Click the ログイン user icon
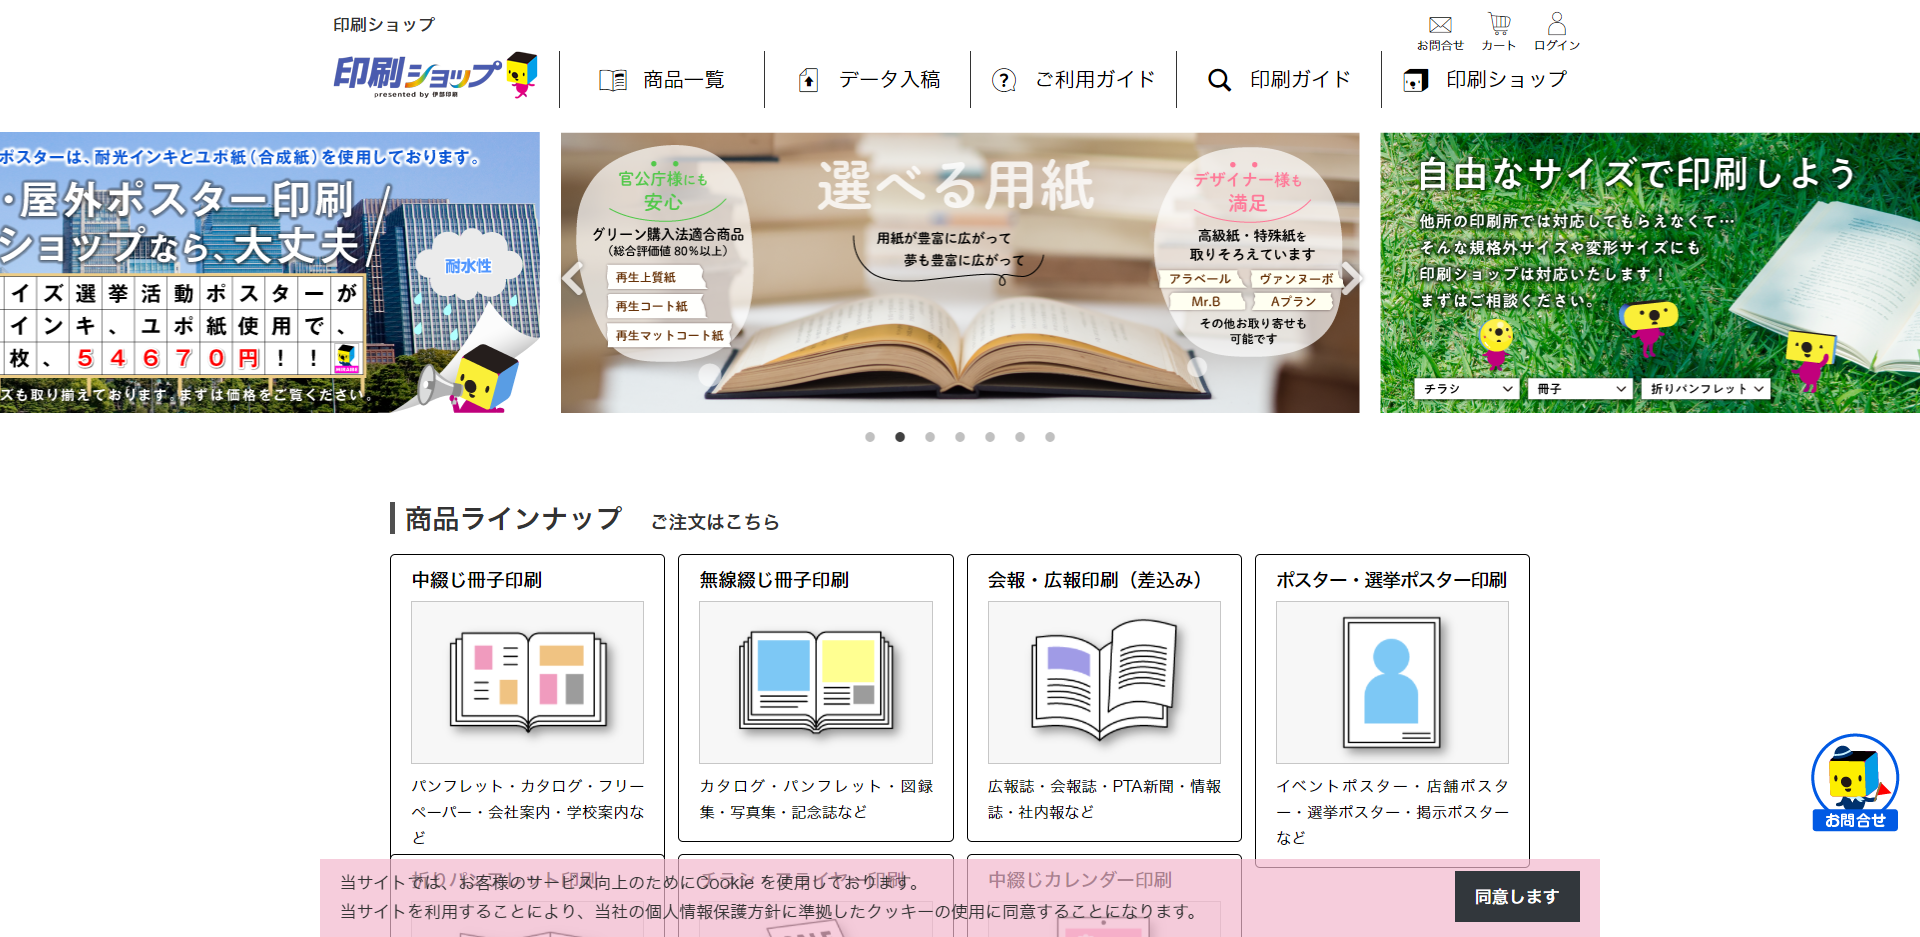1920x937 pixels. coord(1557,22)
